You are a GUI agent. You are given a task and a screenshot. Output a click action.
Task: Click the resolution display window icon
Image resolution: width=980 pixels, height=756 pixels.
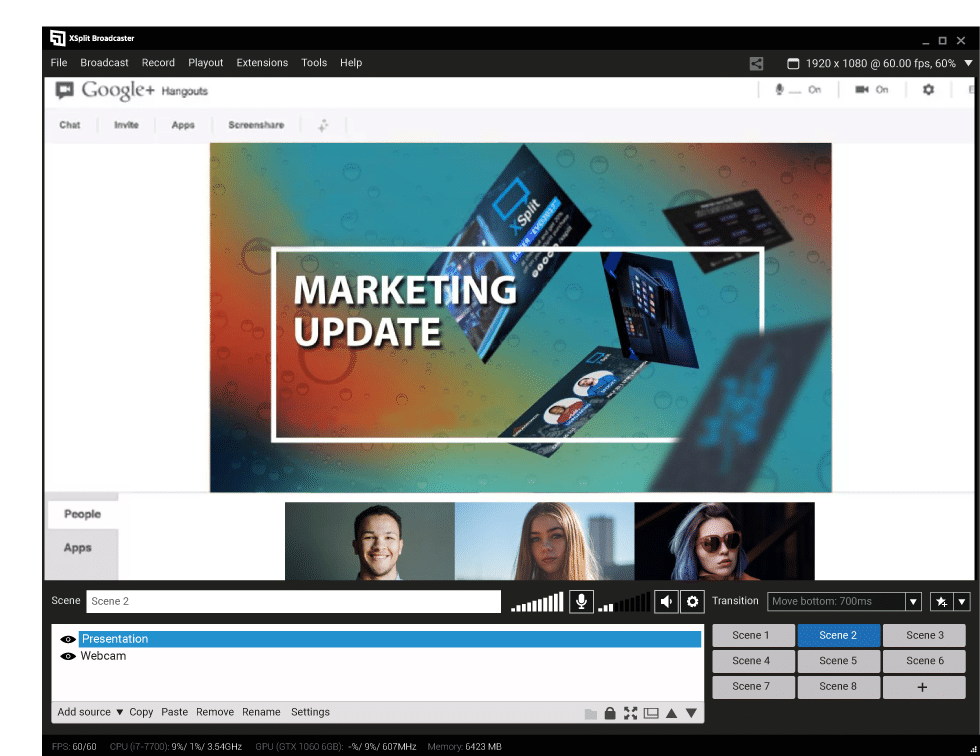[793, 63]
